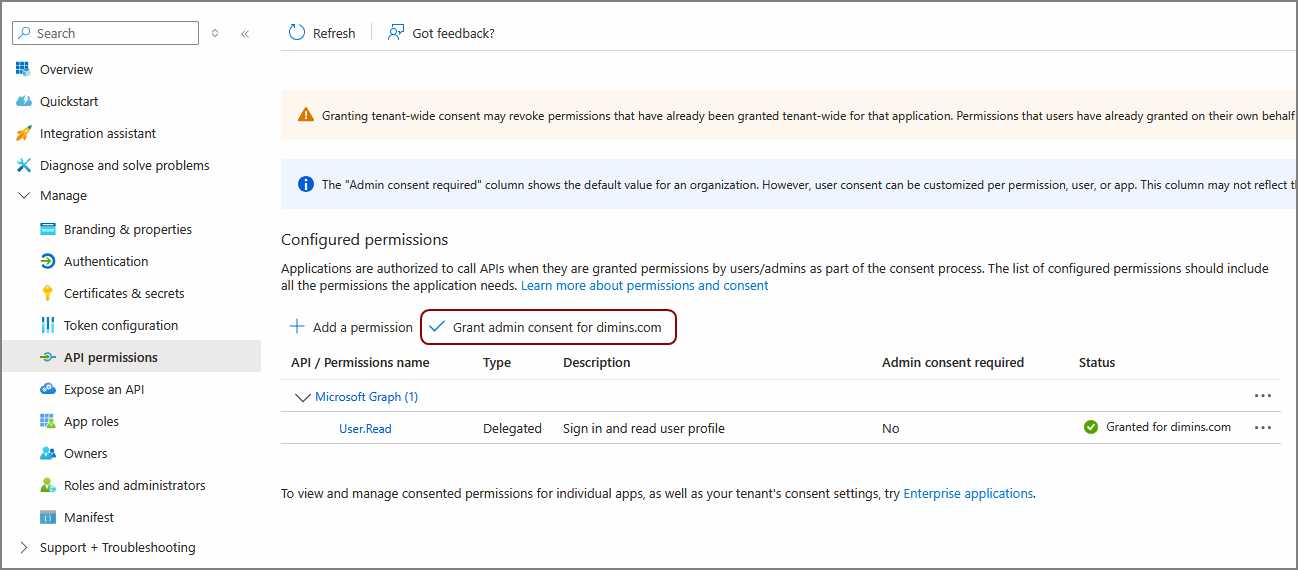Click the No value under Admin consent required
Image resolution: width=1298 pixels, height=570 pixels.
[x=891, y=428]
